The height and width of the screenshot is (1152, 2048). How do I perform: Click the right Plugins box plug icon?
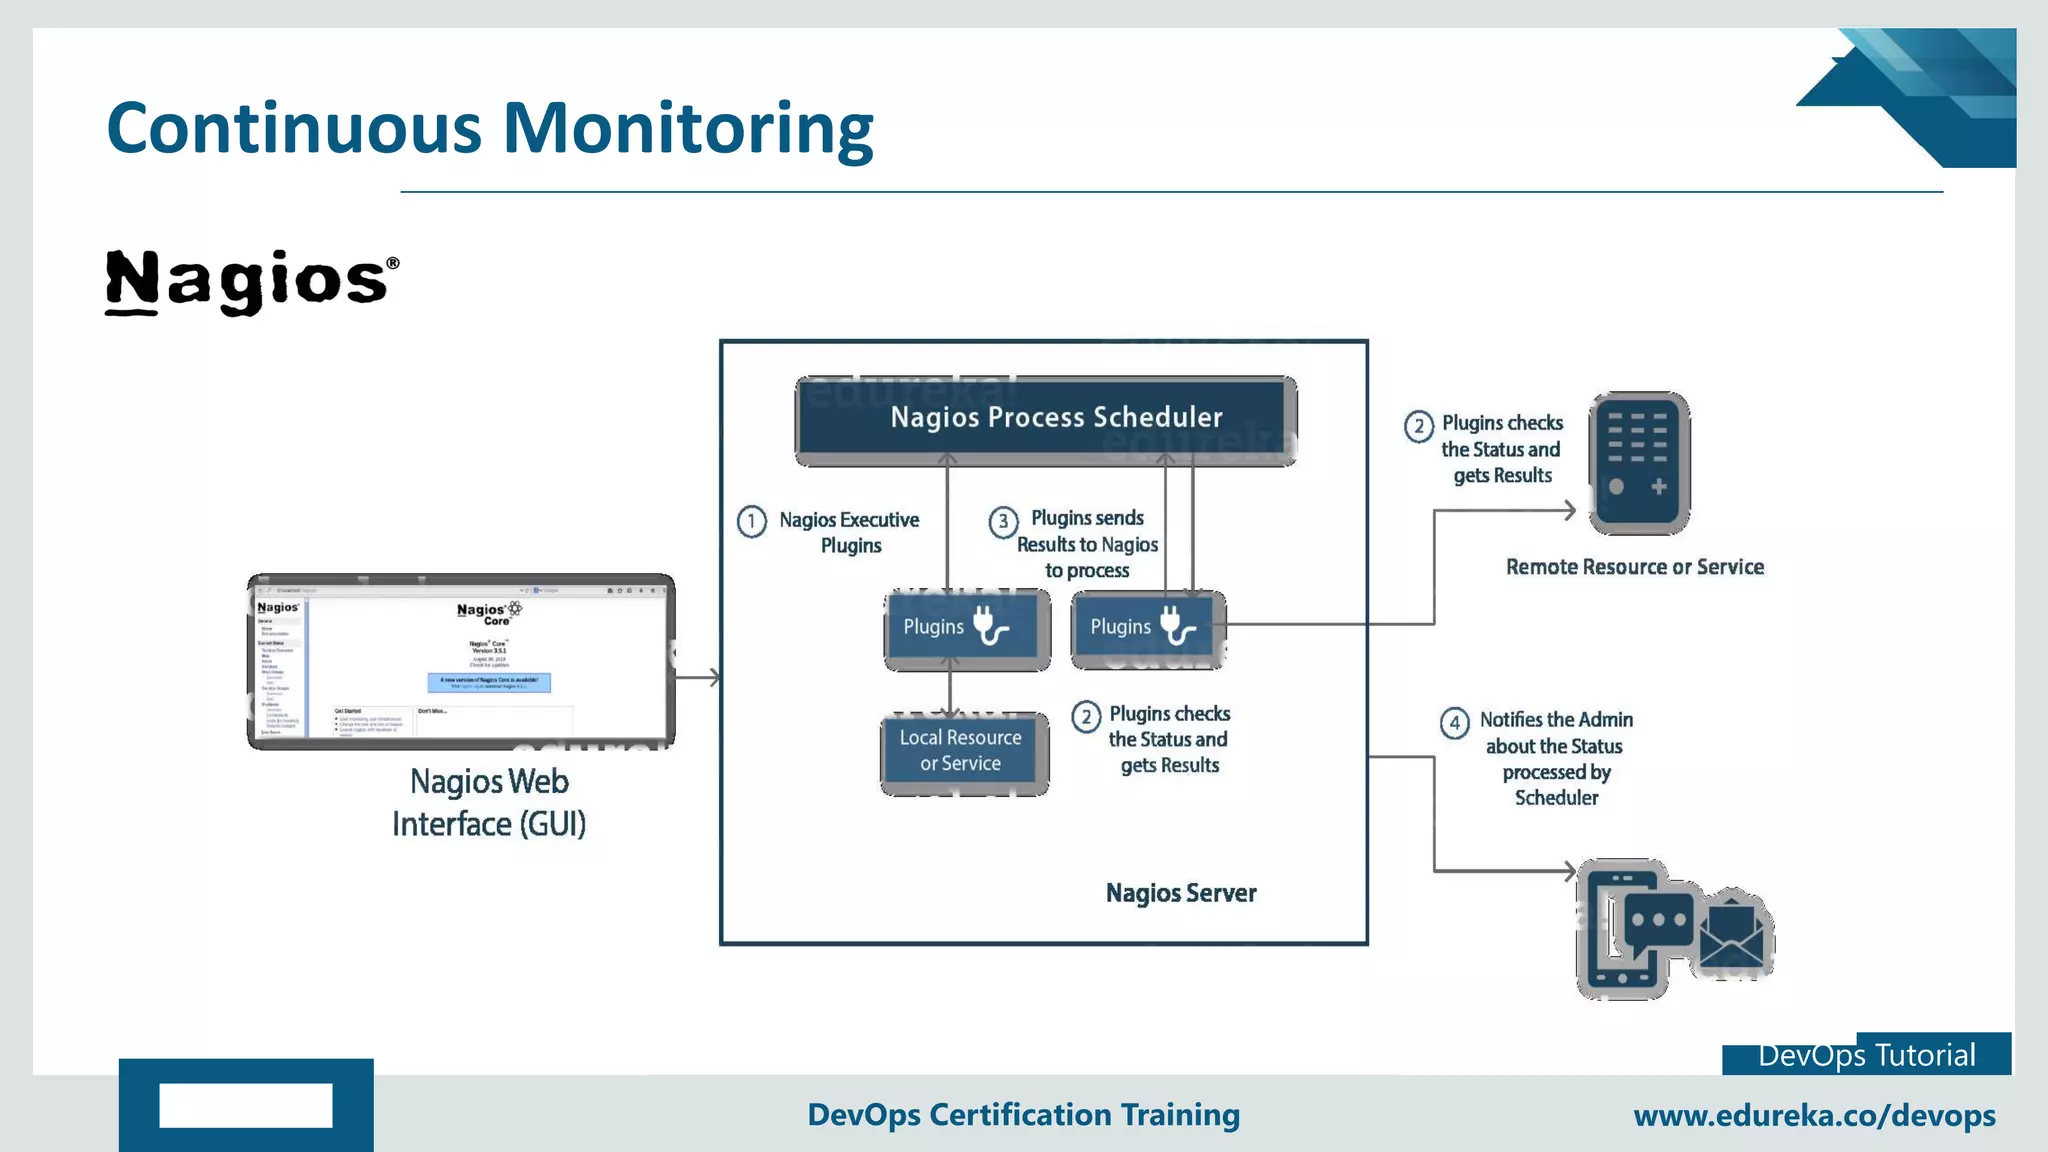(x=1177, y=626)
